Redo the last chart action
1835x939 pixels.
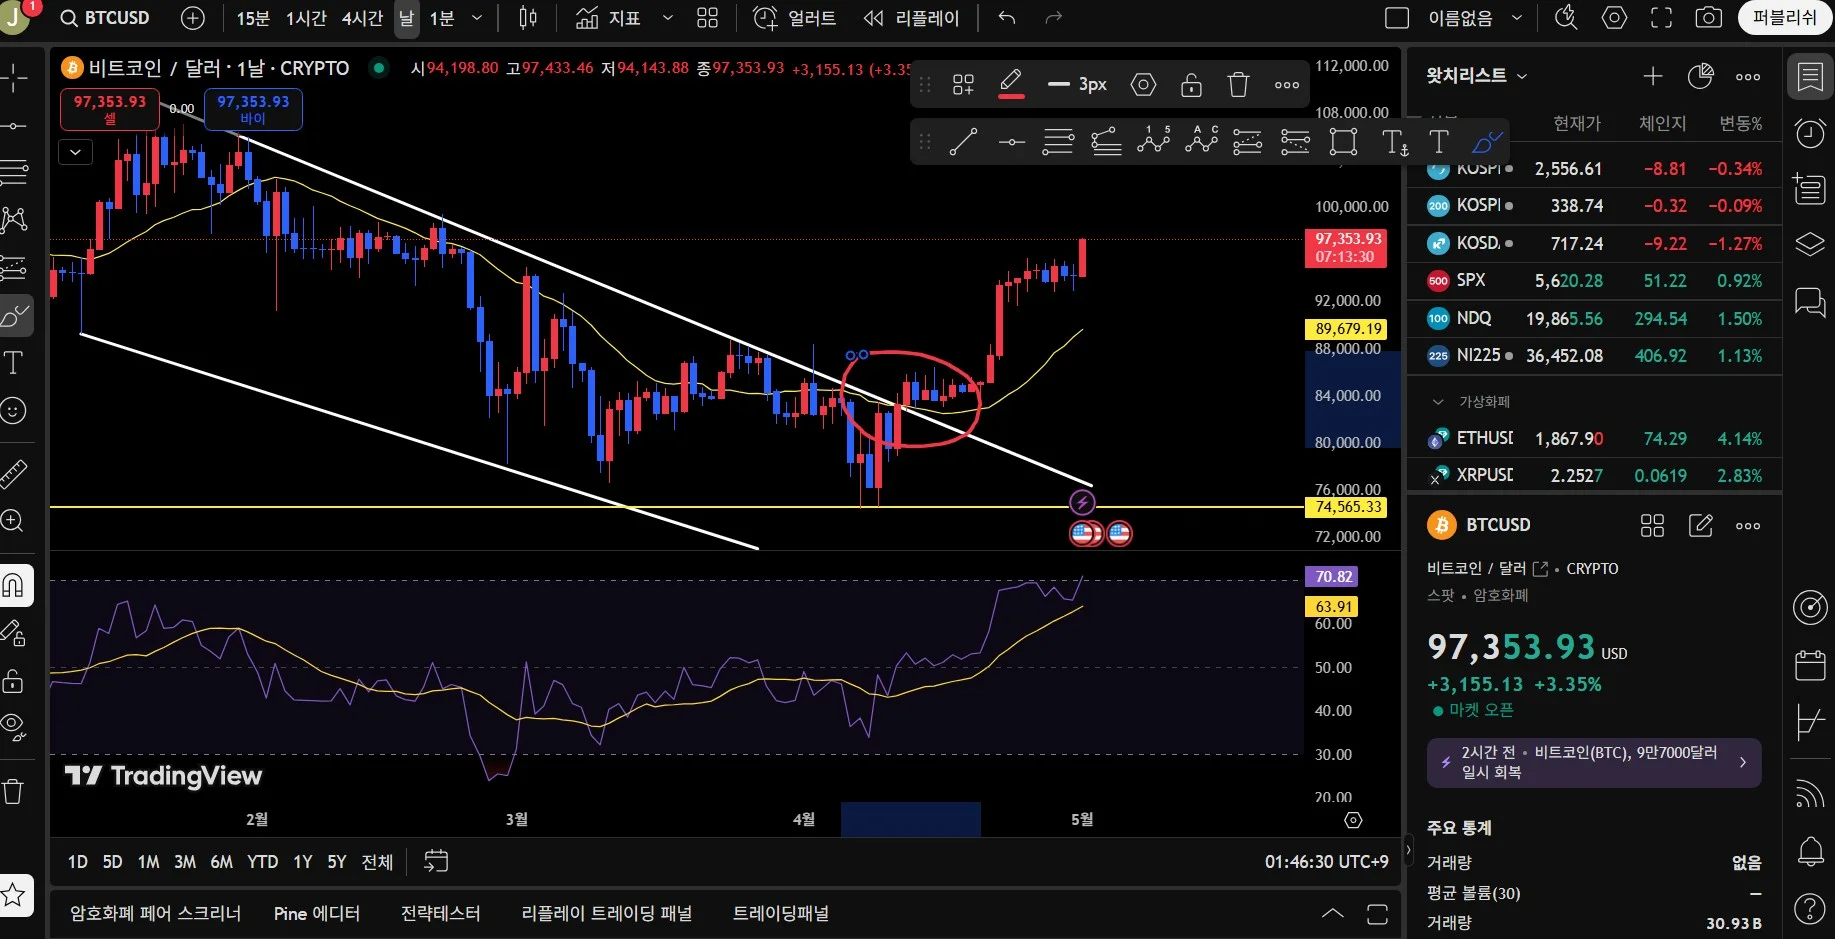point(1053,18)
